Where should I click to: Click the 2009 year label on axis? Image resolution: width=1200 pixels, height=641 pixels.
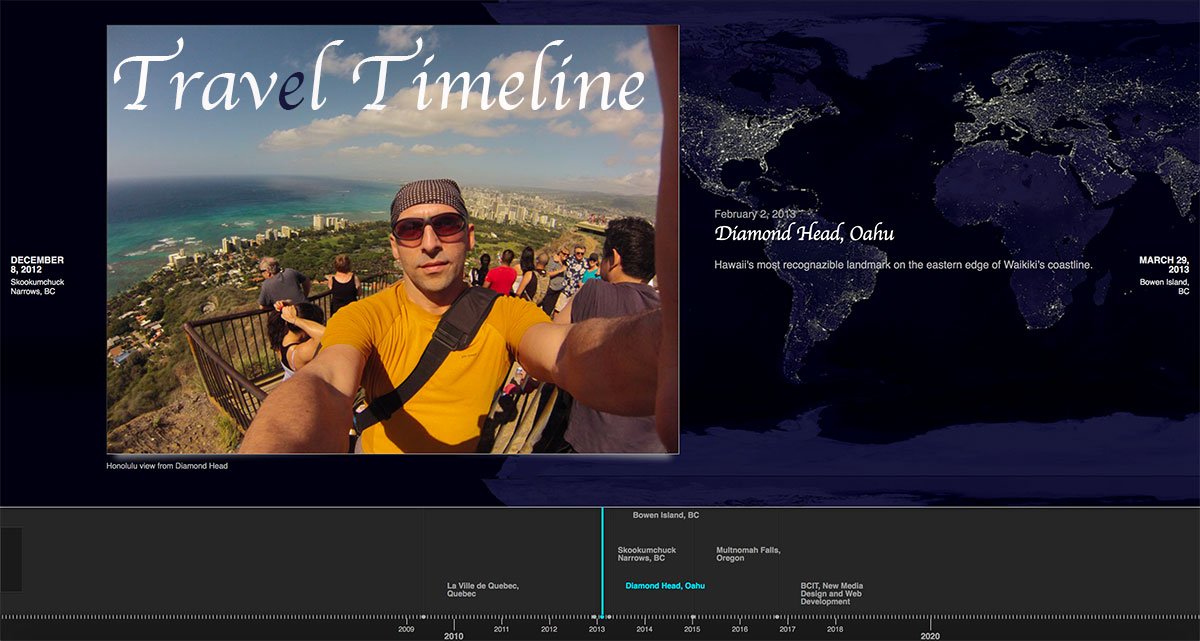(x=406, y=630)
